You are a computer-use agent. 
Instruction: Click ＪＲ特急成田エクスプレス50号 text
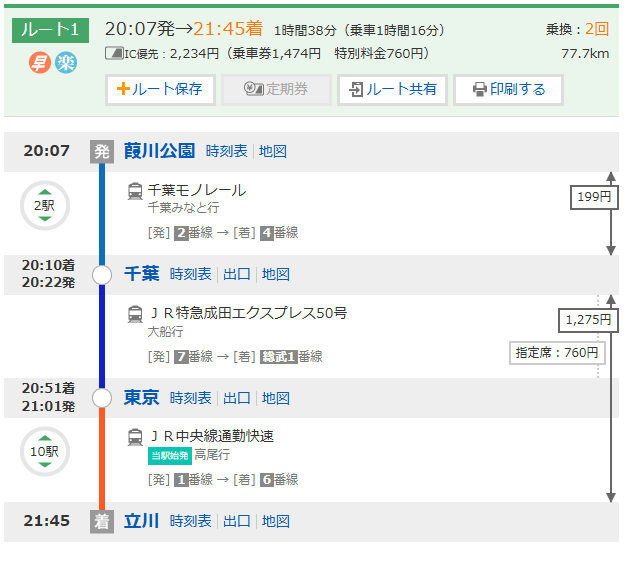(248, 313)
